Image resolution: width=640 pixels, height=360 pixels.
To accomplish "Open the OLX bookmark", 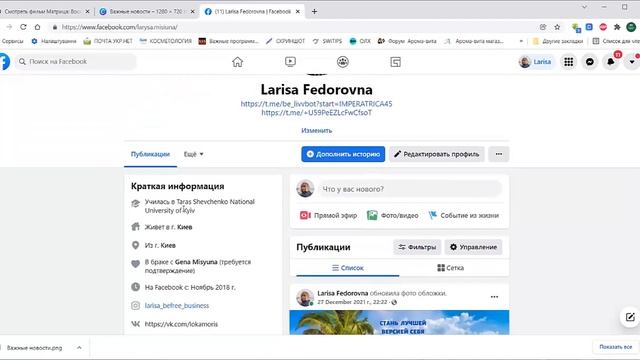I will [x=360, y=41].
